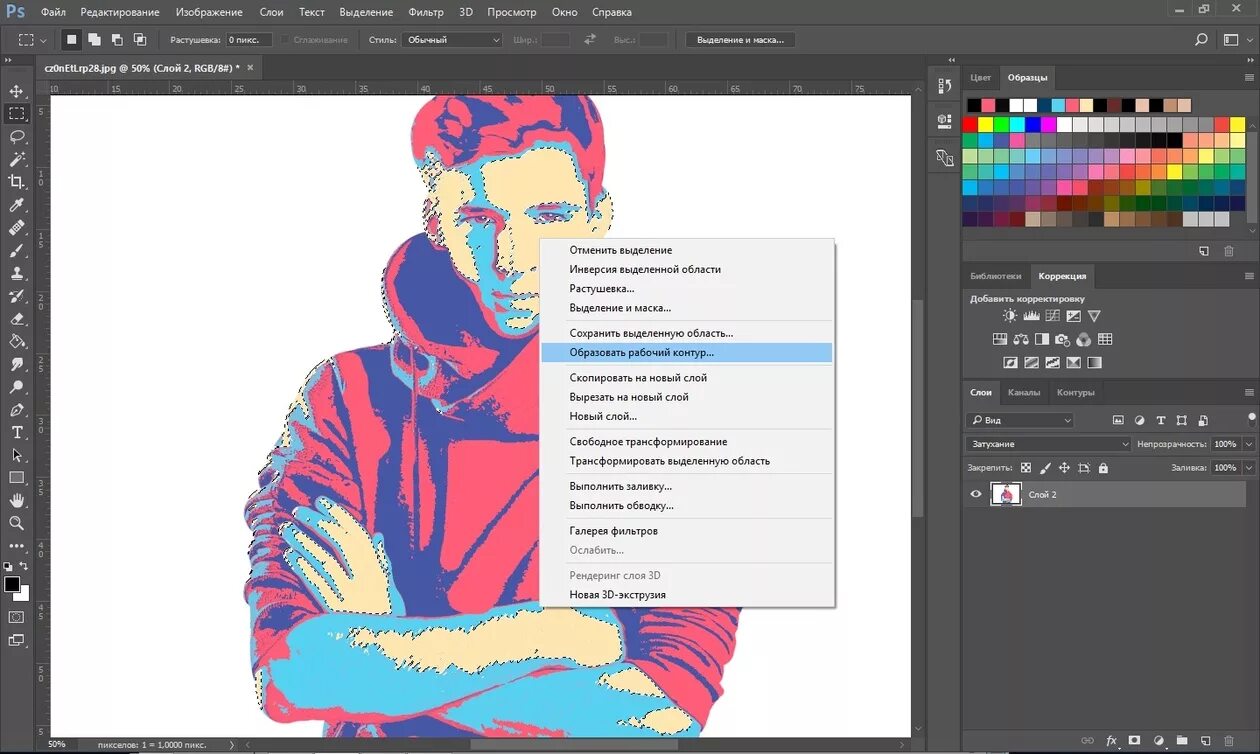Open the Стиль dropdown set to Обычный
Viewport: 1260px width, 754px height.
coord(452,40)
